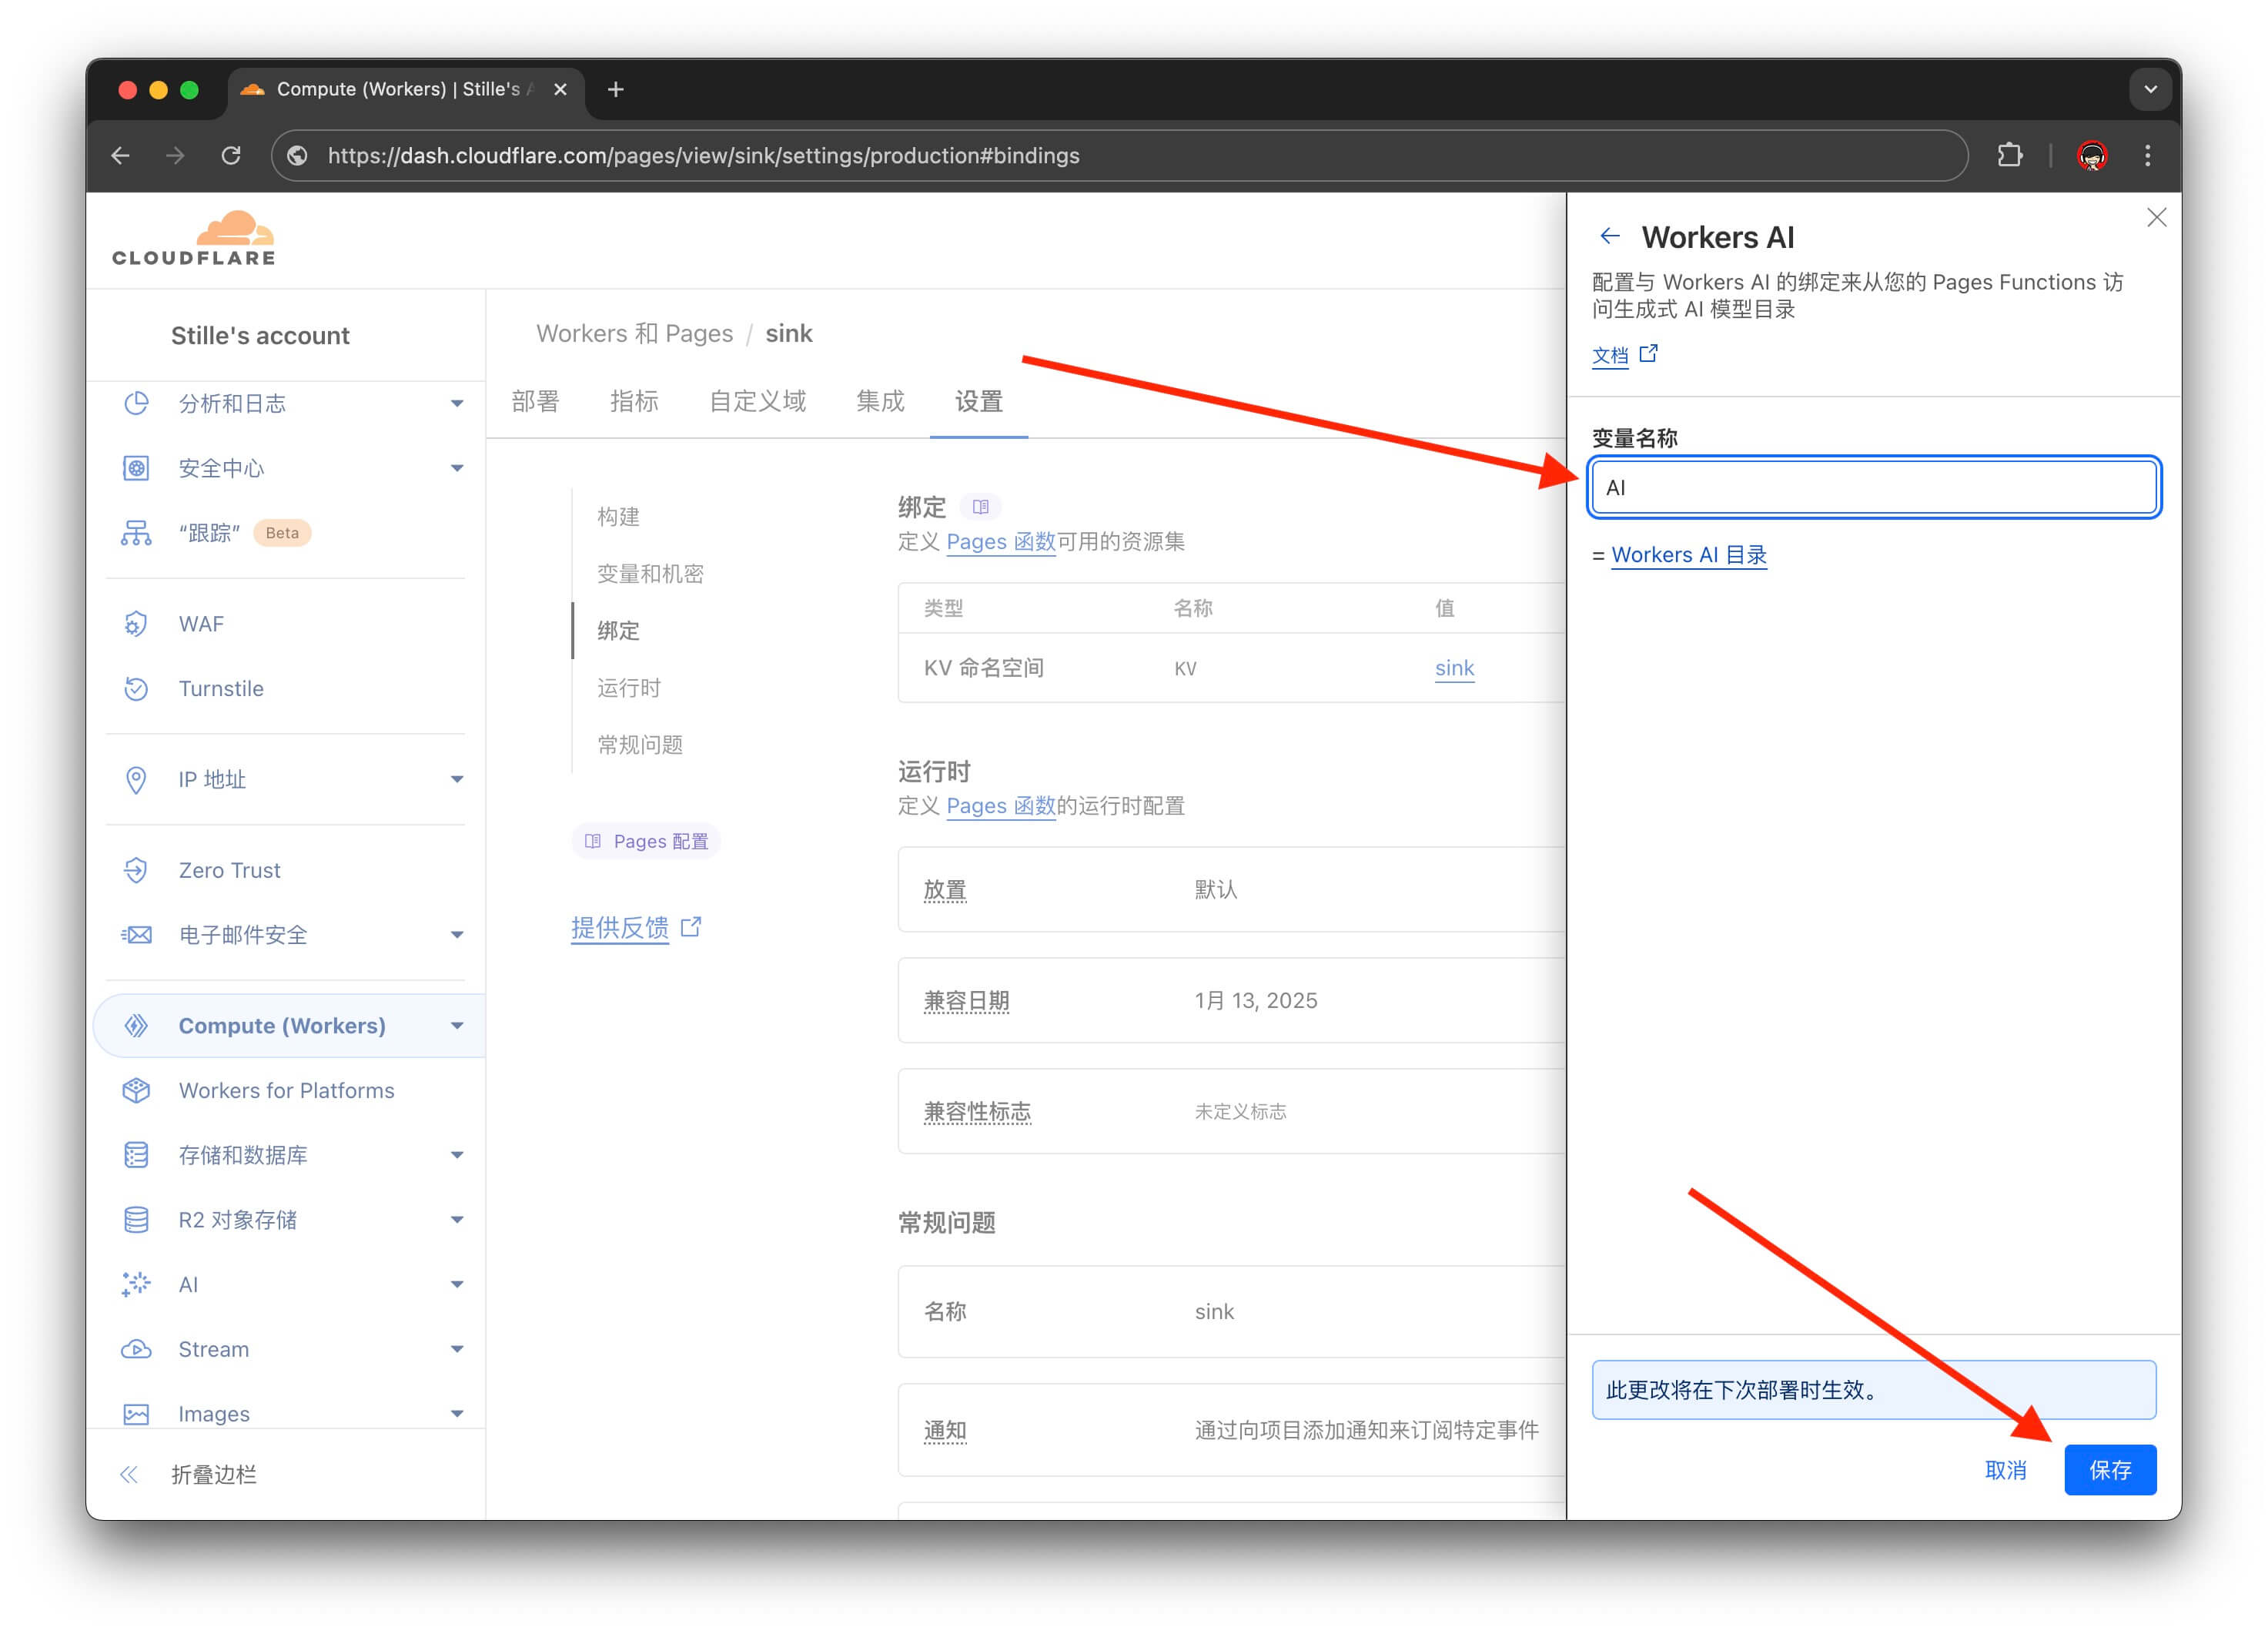Expand the 存储和数据库 menu arrow
This screenshot has width=2268, height=1634.
(457, 1155)
